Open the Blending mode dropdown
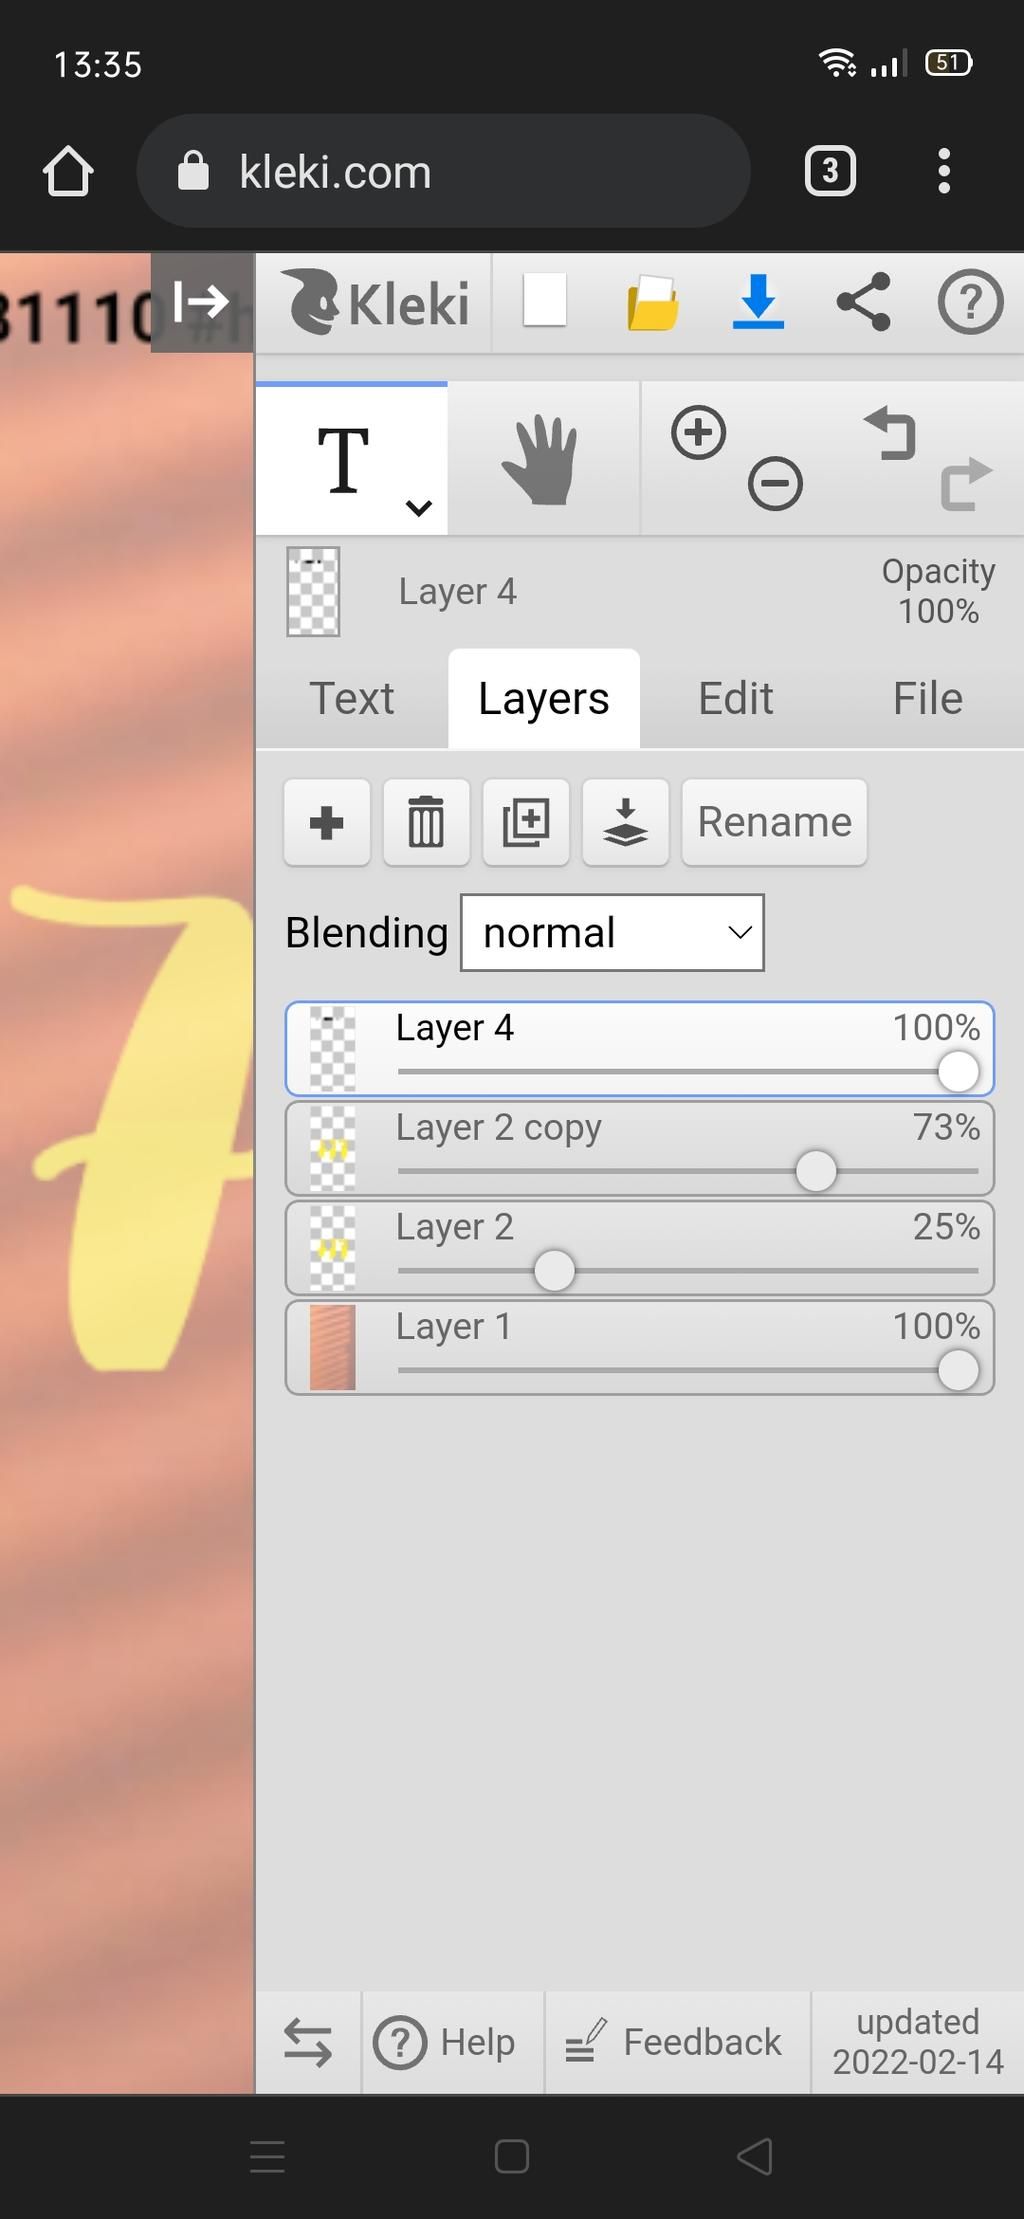 point(612,933)
